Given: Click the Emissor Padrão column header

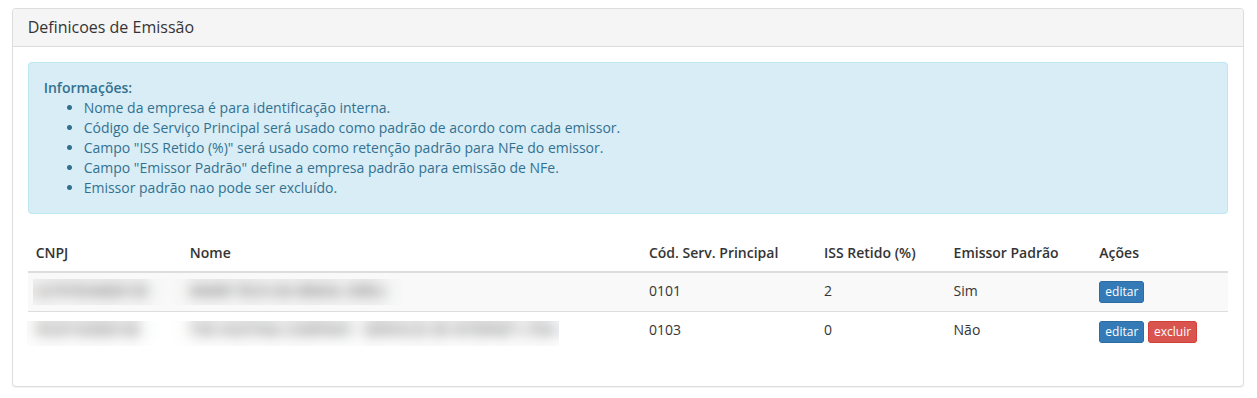Looking at the screenshot, I should point(1006,253).
